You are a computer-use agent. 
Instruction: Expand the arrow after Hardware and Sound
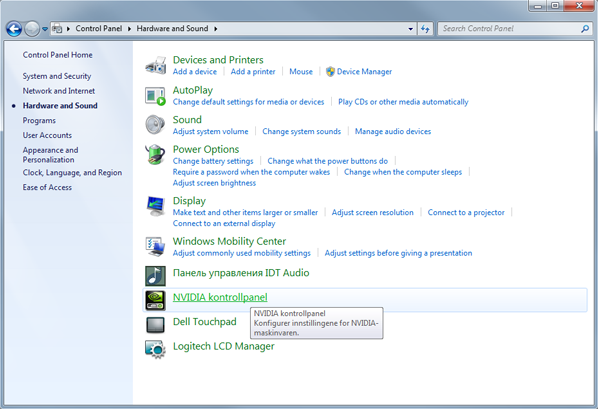click(215, 29)
